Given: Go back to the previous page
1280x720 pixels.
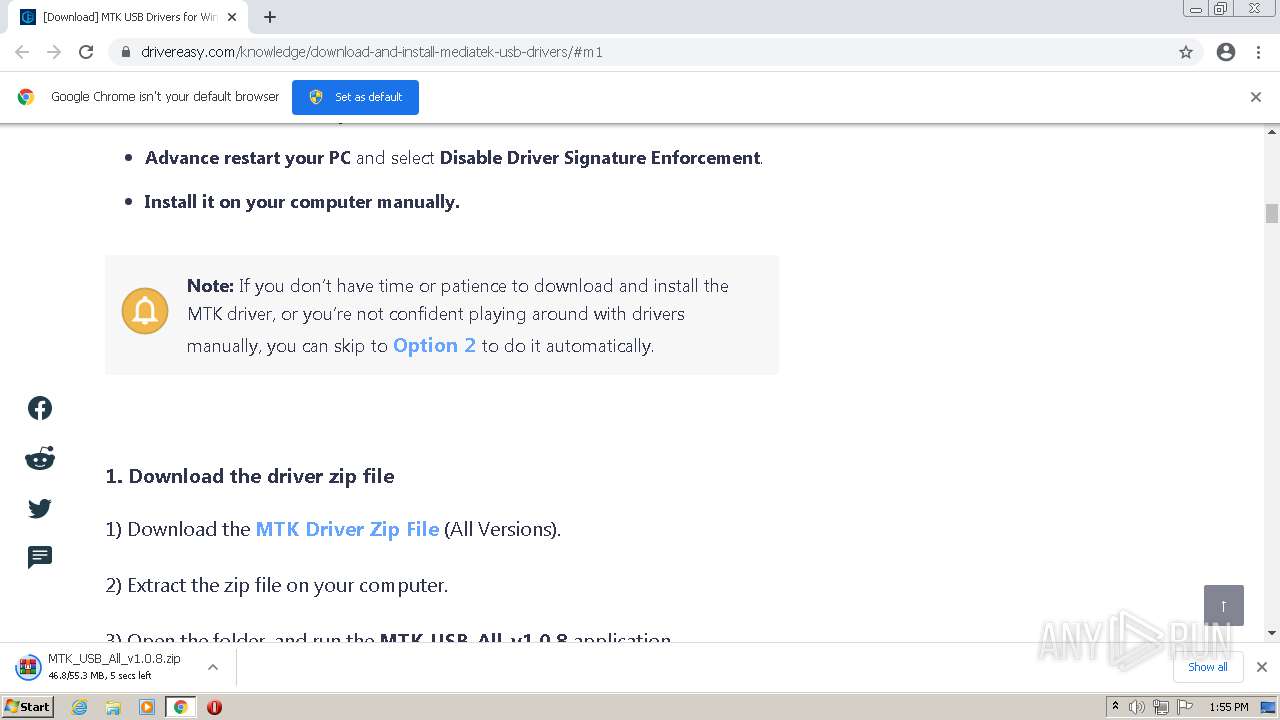Looking at the screenshot, I should pyautogui.click(x=22, y=52).
